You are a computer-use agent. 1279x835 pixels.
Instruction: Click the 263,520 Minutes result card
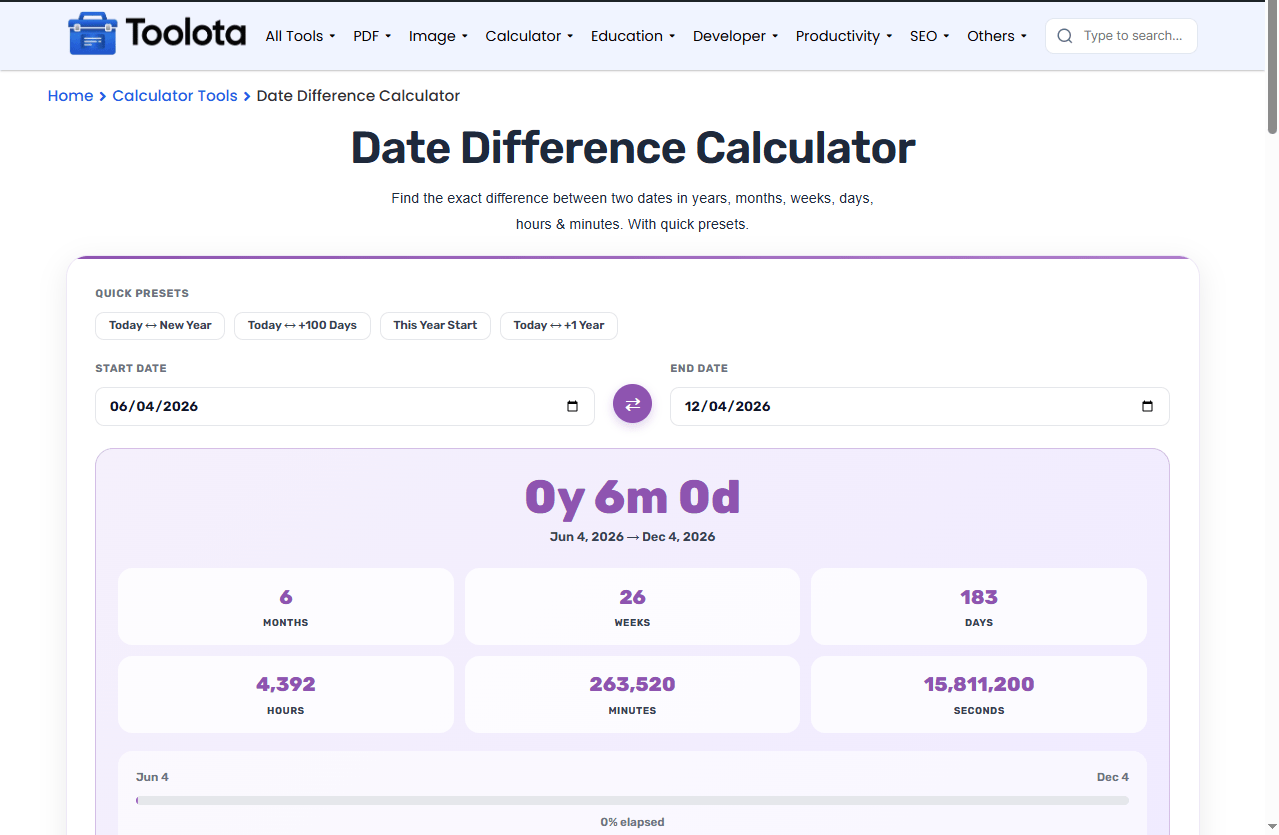[632, 695]
